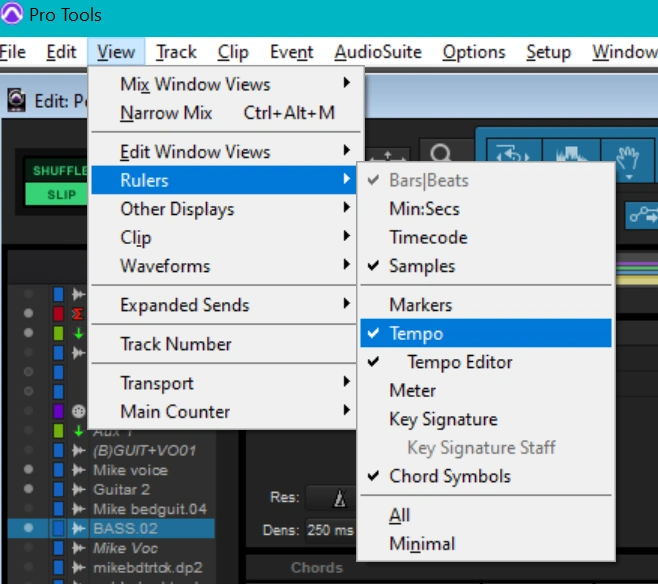Click the Pro Tools logo icon
Screen dimensions: 658x584
[14, 16]
